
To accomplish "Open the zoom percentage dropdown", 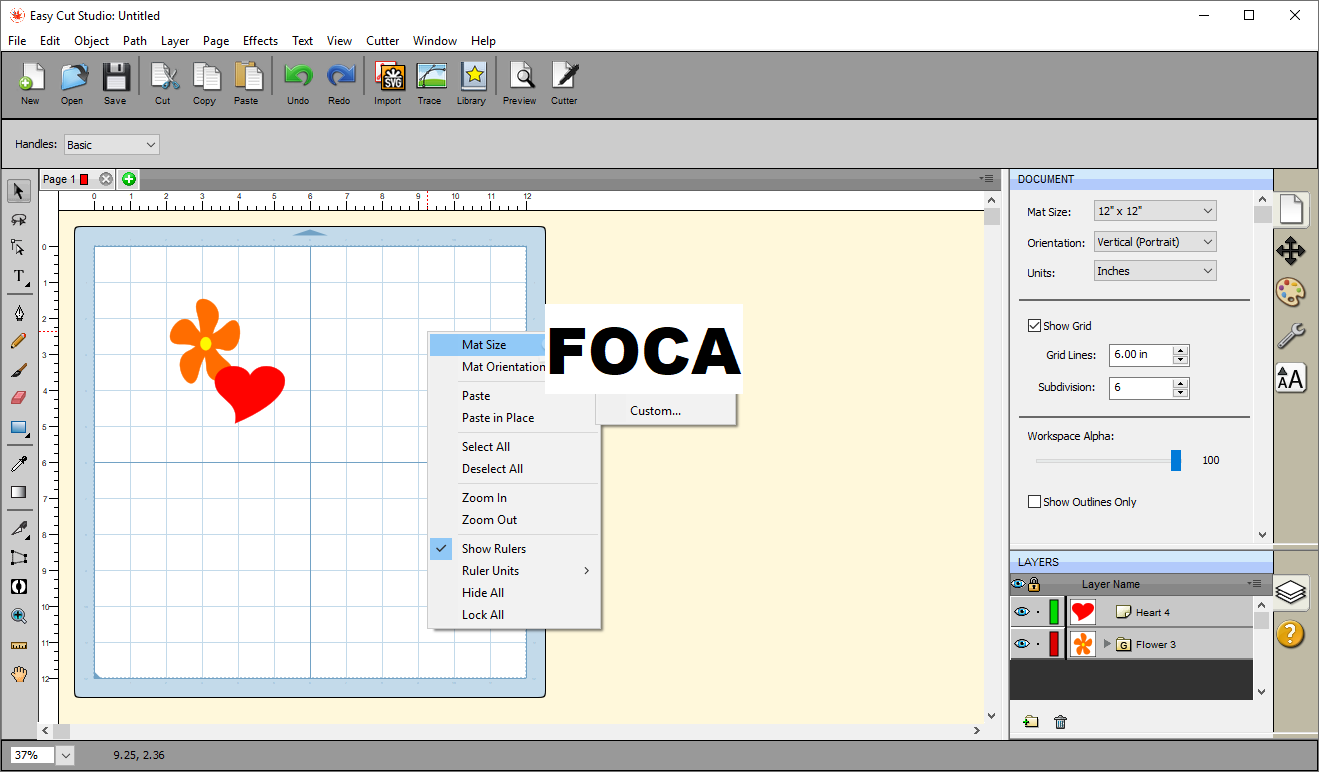I will (x=66, y=755).
